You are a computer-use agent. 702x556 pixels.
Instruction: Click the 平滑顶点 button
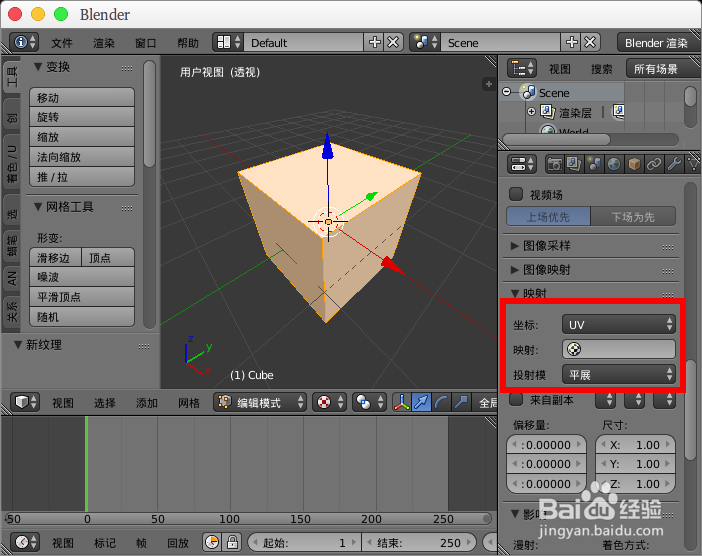(82, 296)
